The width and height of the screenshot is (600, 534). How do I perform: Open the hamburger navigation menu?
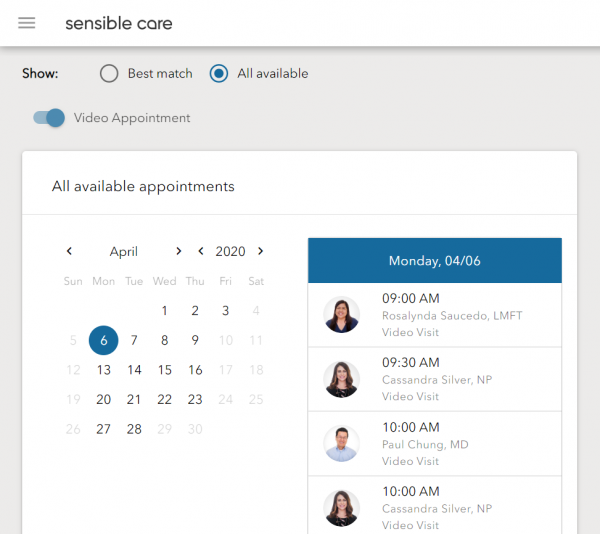[x=27, y=23]
